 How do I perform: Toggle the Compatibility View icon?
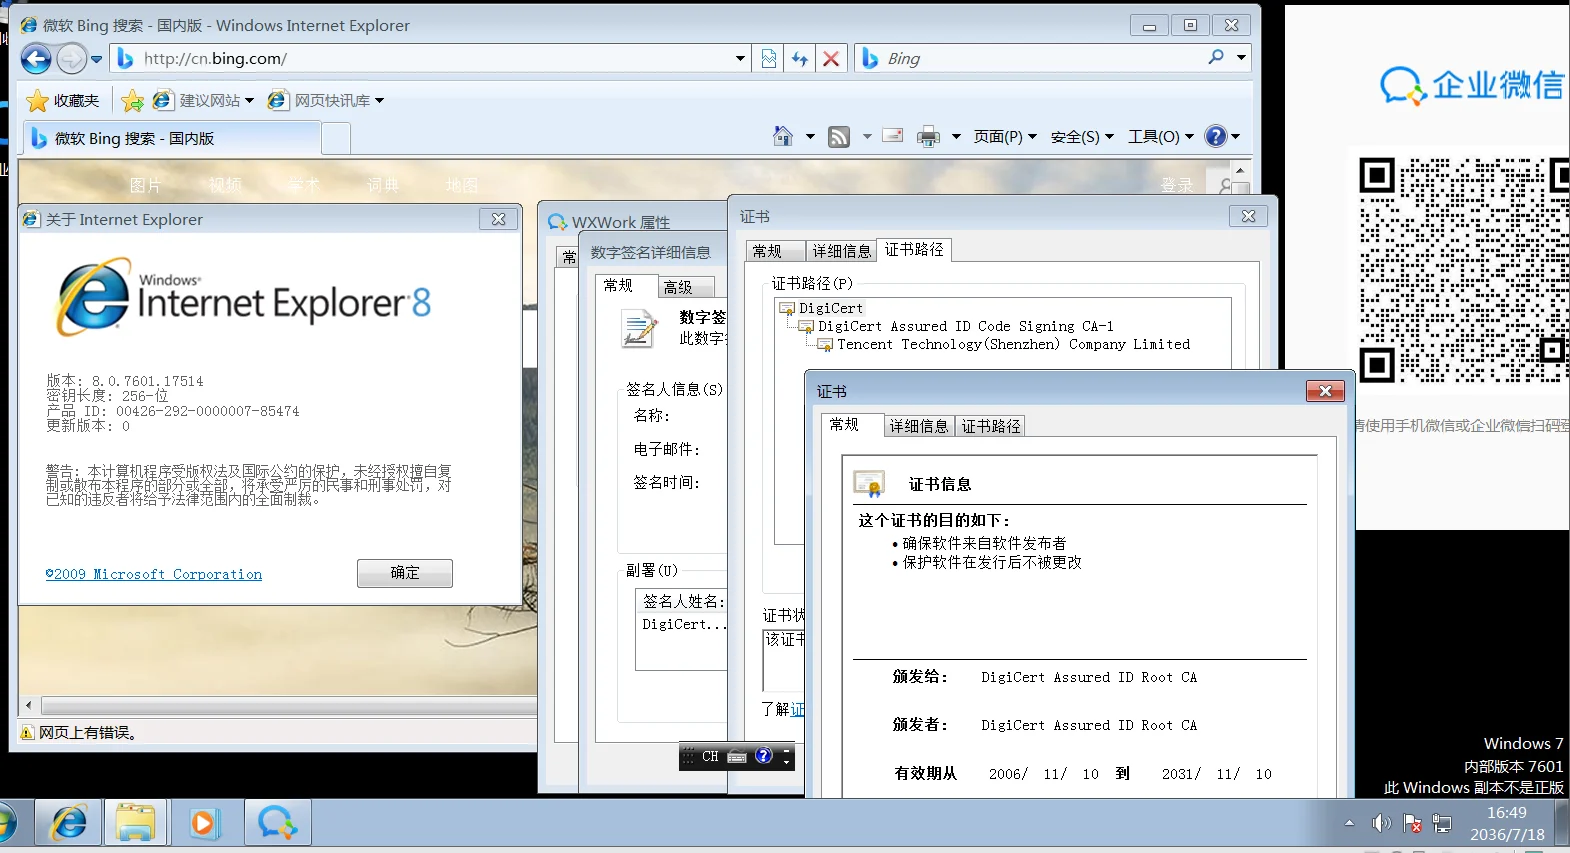pos(768,59)
